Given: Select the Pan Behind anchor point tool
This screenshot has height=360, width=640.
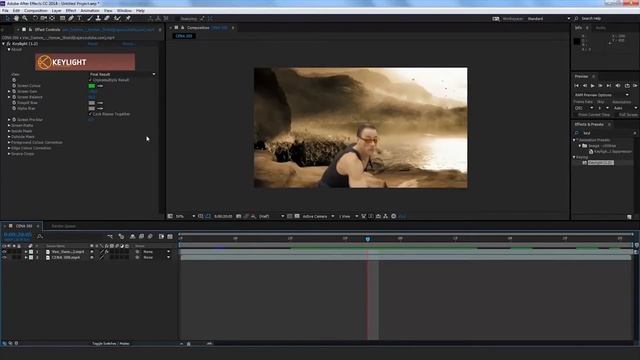Looking at the screenshot, I should pos(52,18).
